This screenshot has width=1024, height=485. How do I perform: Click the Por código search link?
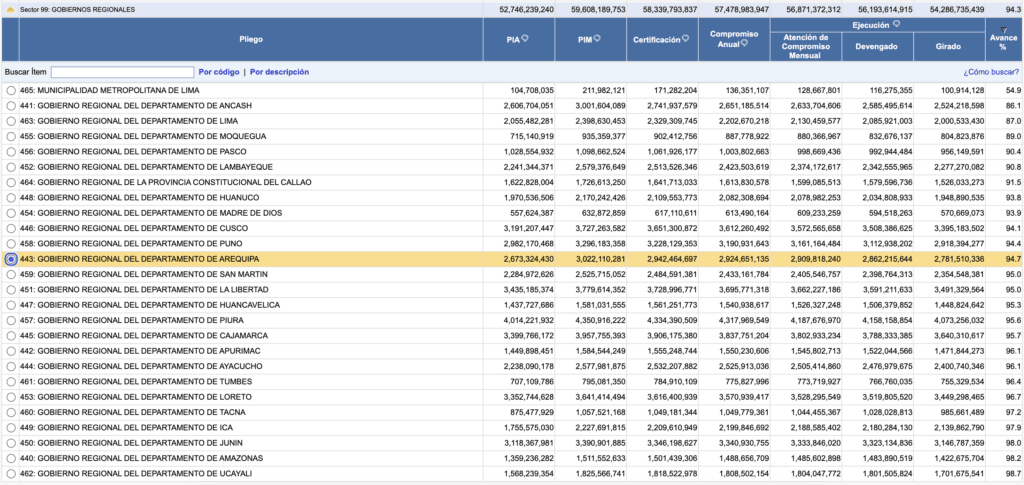point(219,72)
